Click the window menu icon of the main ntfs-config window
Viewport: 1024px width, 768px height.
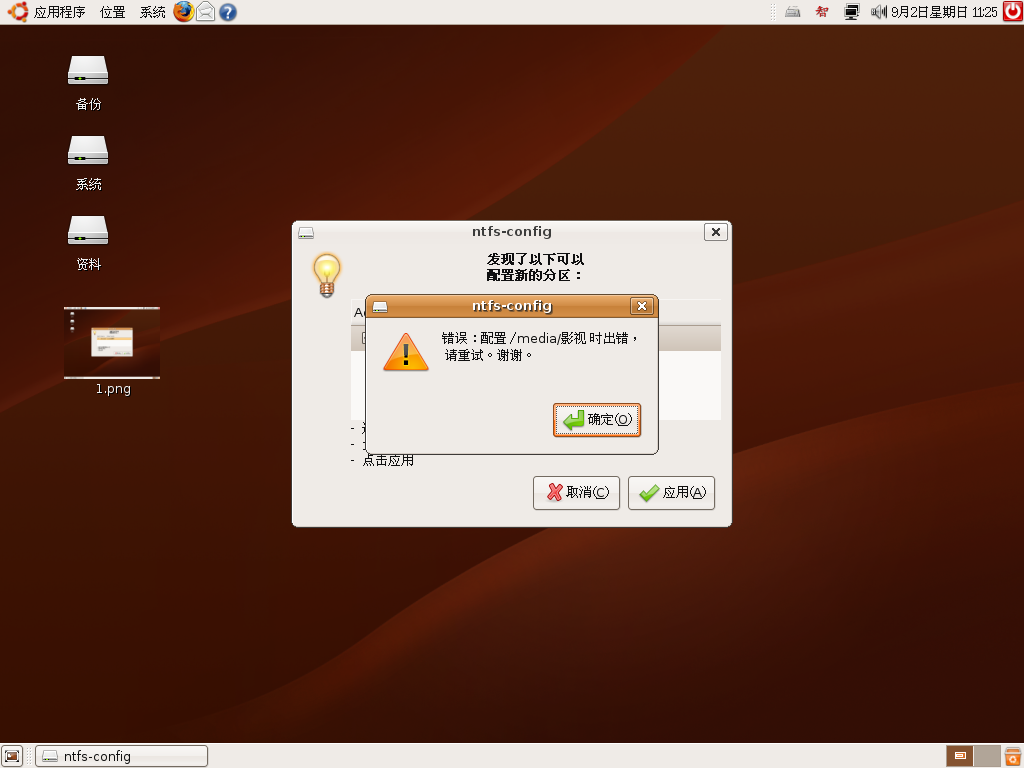(306, 232)
